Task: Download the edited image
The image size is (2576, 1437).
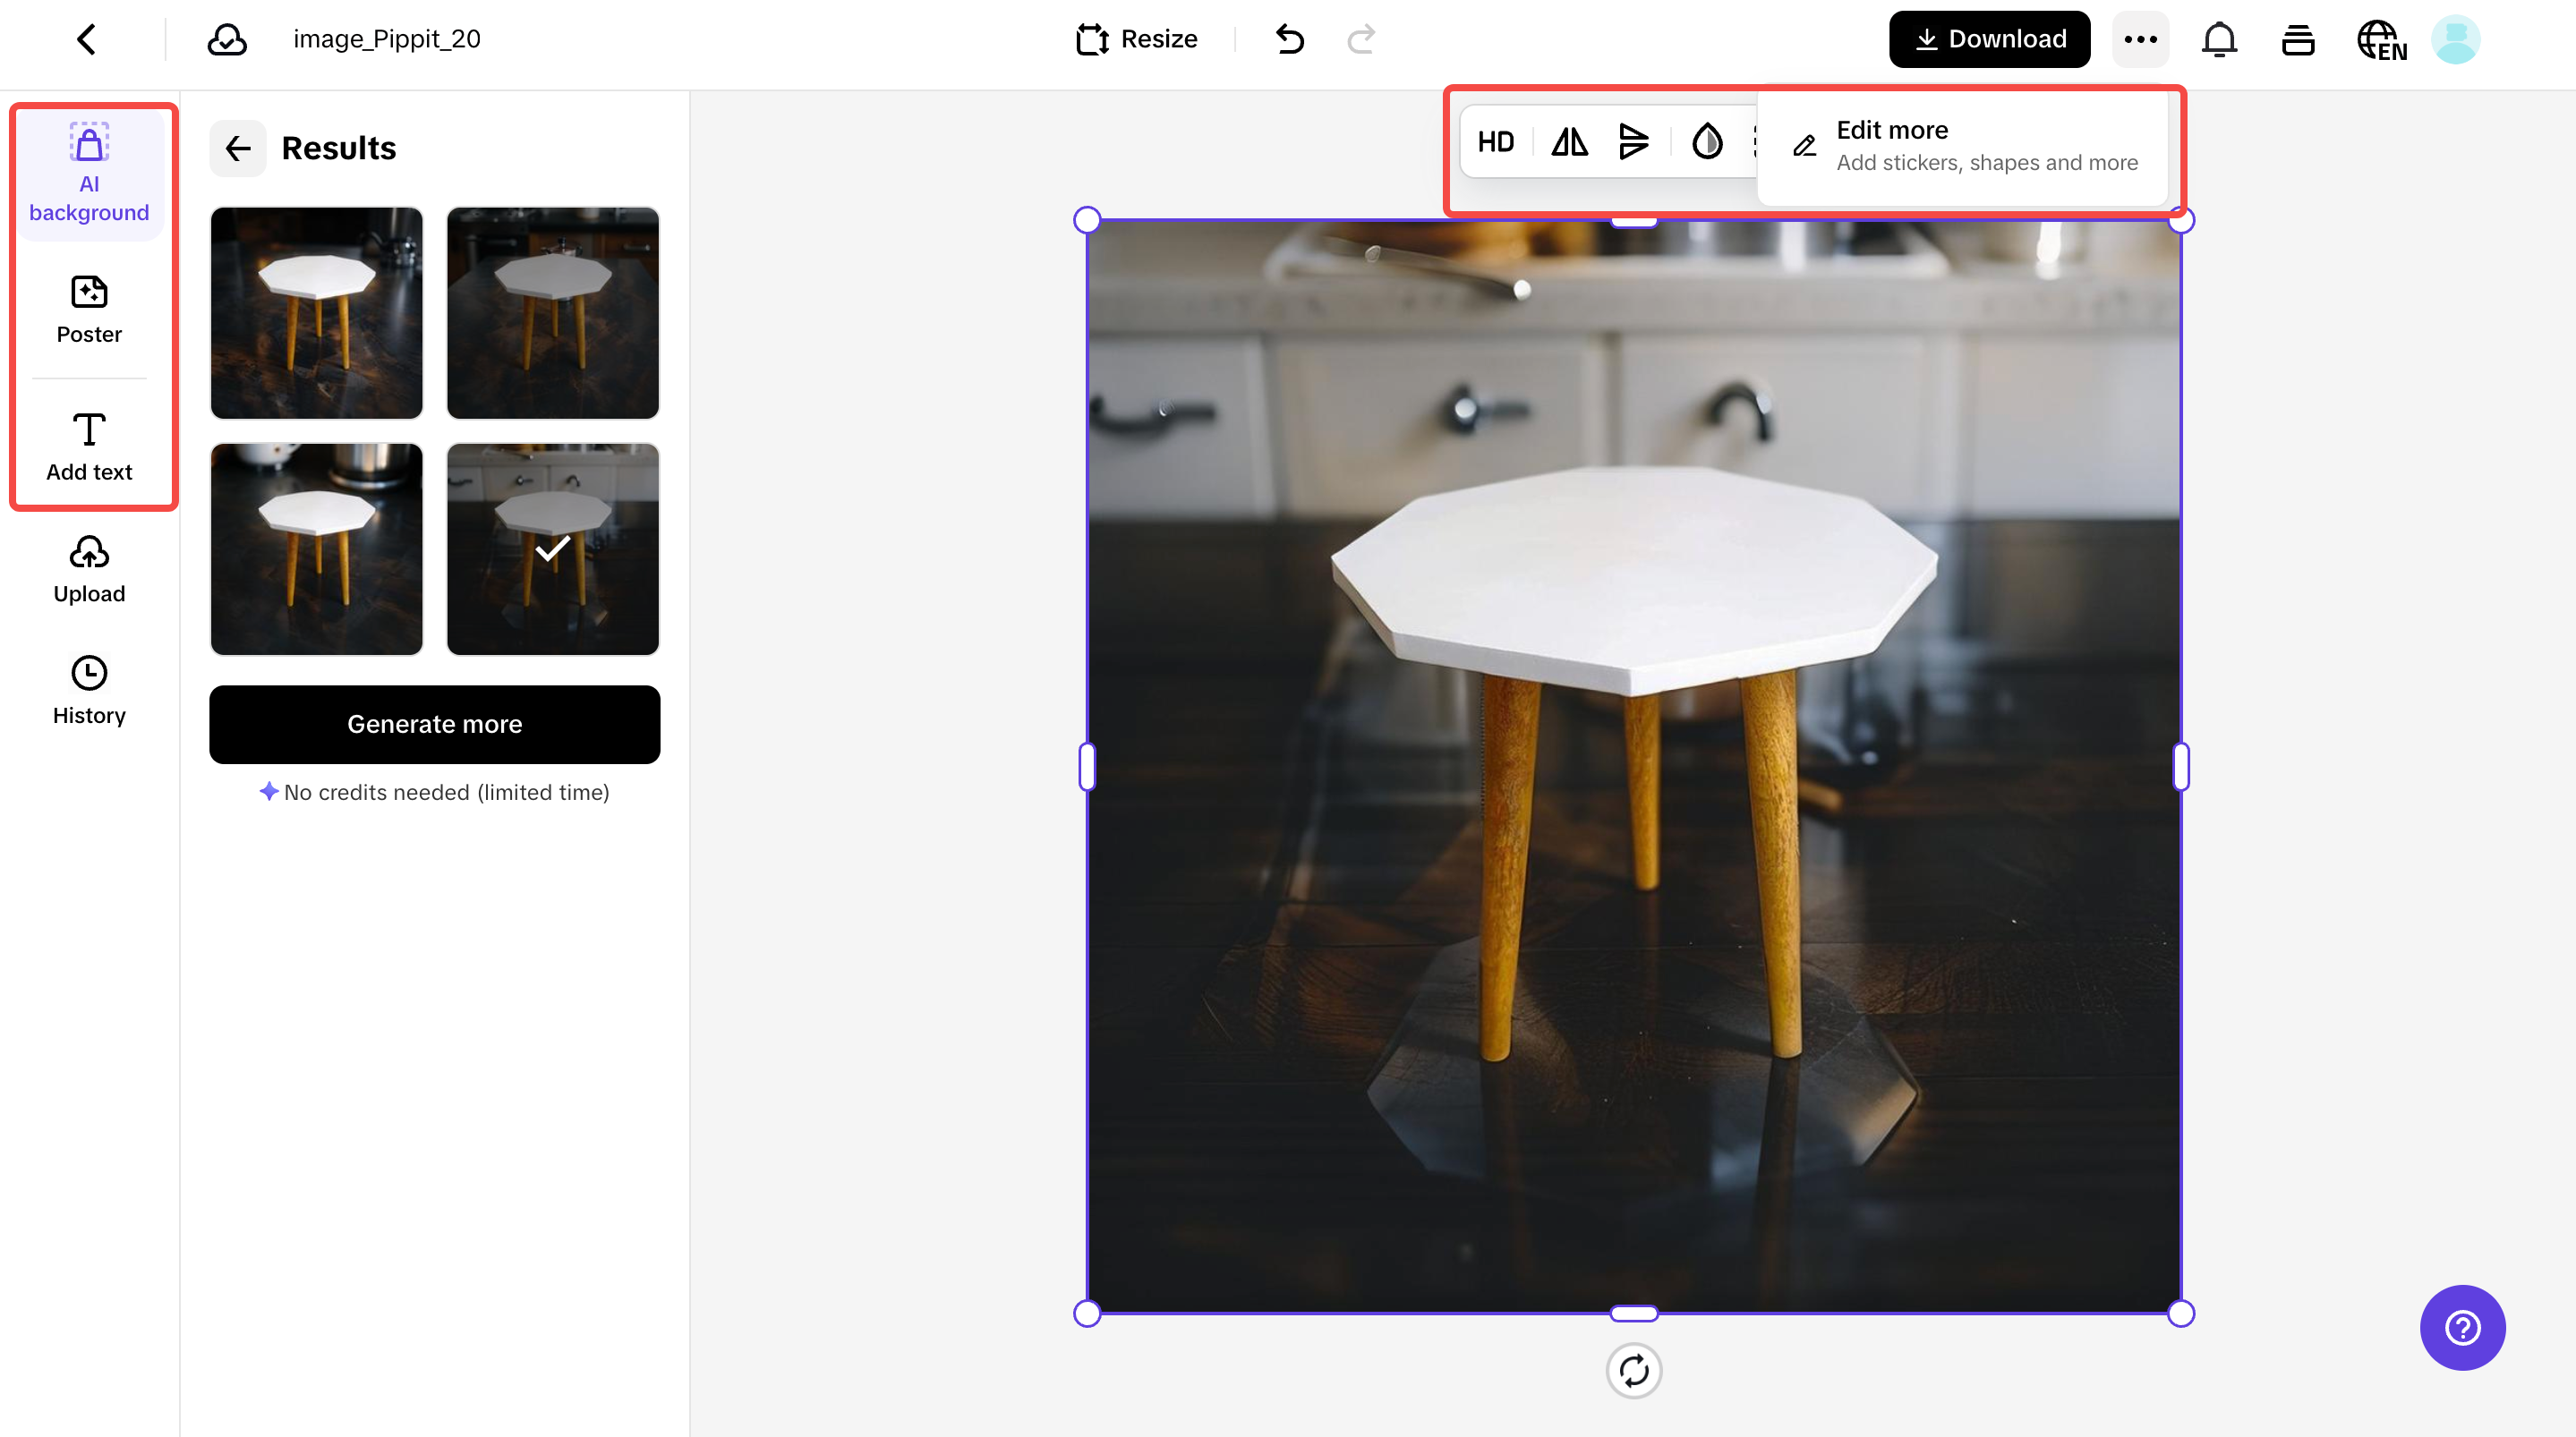Action: [1988, 39]
